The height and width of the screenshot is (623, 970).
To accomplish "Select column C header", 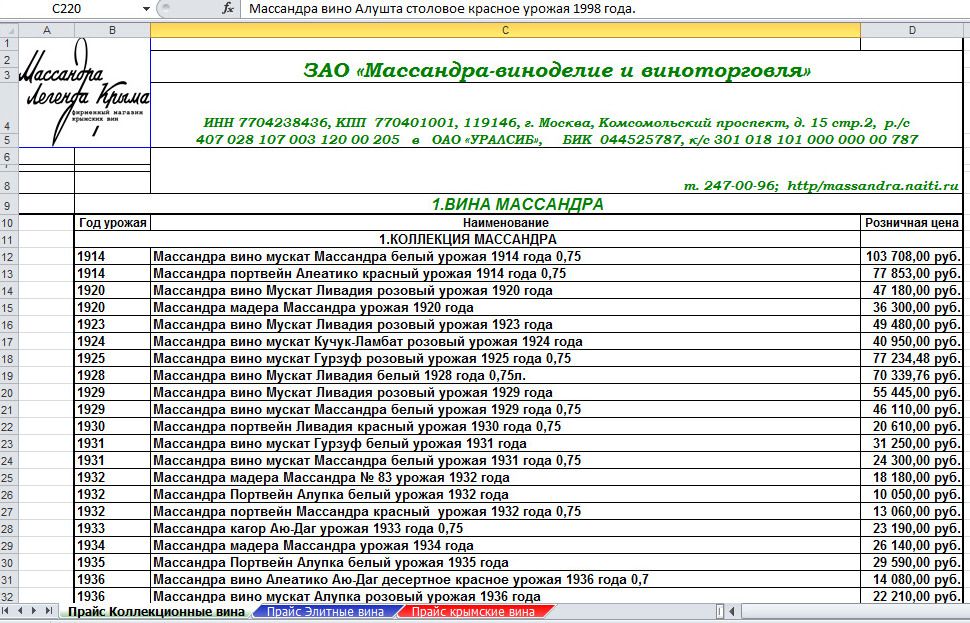I will coord(505,30).
